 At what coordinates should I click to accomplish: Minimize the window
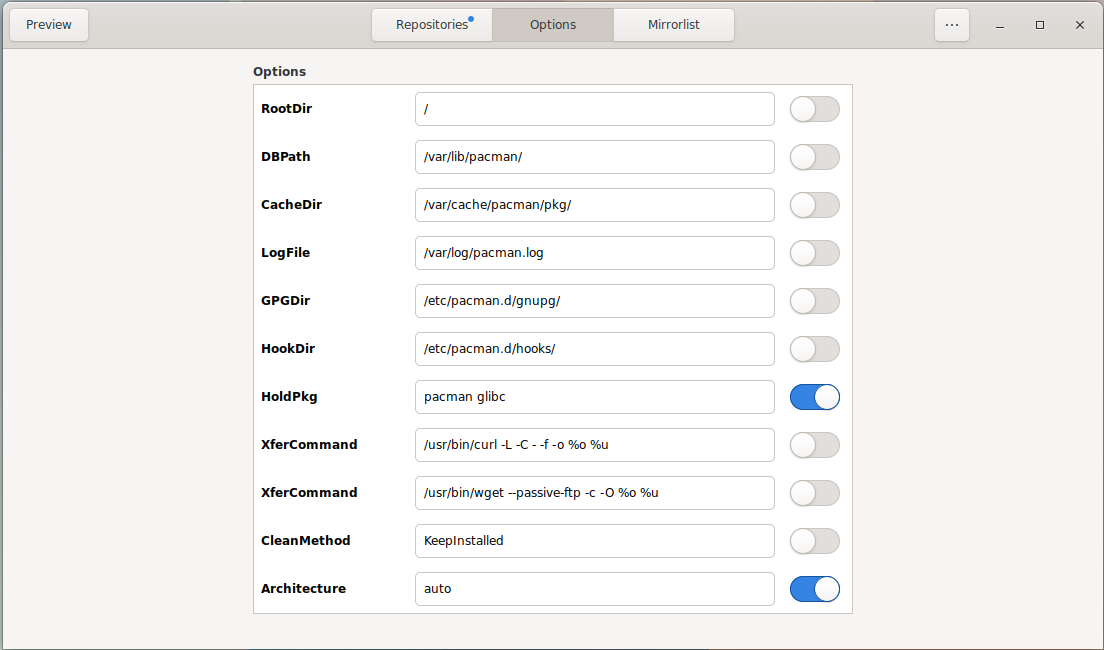pyautogui.click(x=1000, y=25)
